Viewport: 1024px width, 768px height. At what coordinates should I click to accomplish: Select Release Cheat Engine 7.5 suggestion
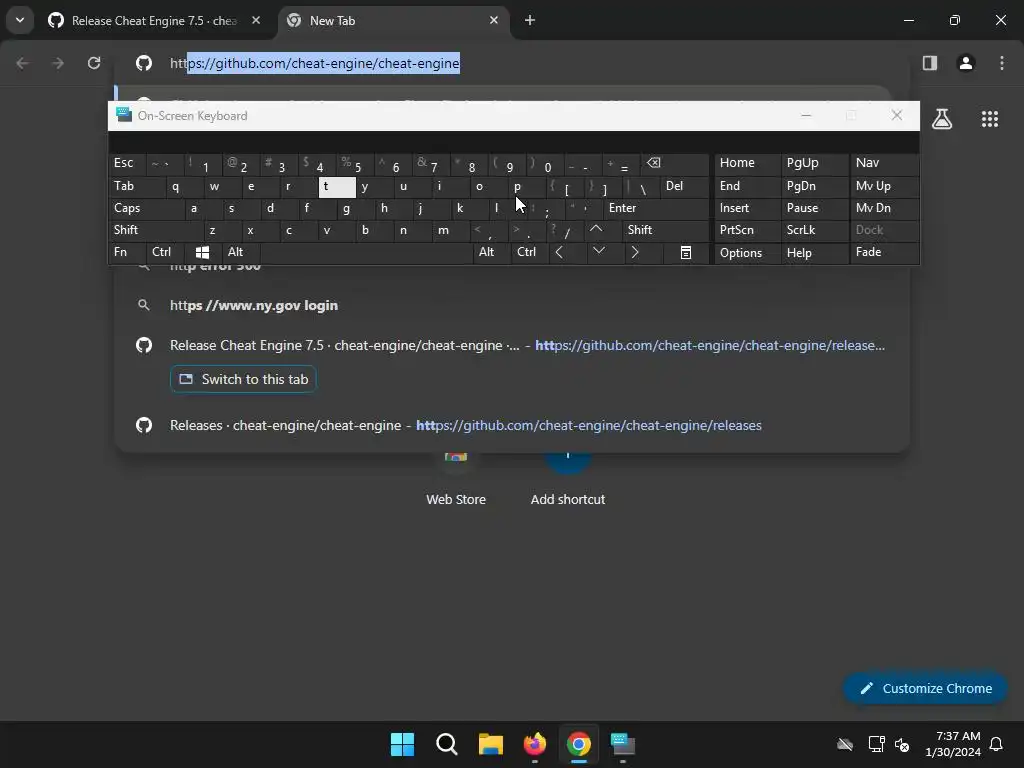tap(512, 345)
